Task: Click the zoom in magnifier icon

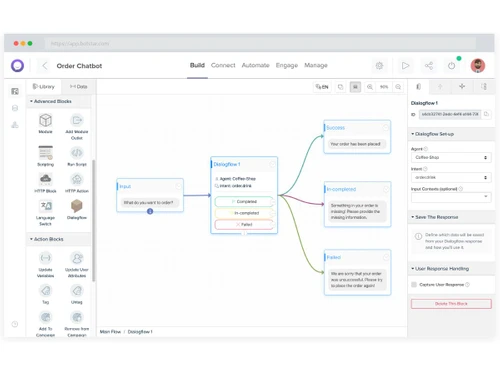Action: pyautogui.click(x=370, y=87)
